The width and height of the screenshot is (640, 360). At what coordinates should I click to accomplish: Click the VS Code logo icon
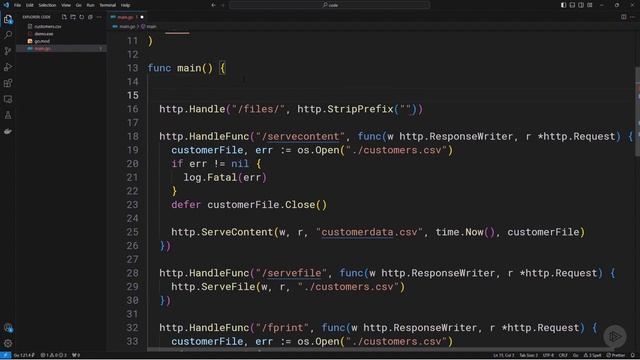point(6,5)
